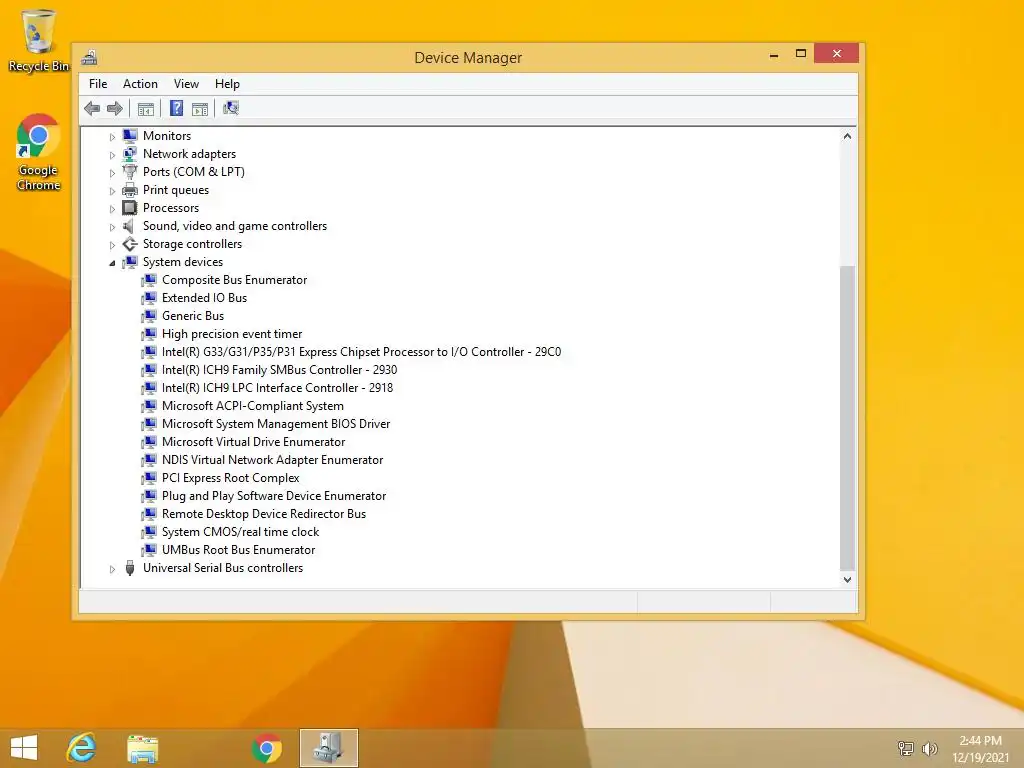Expand the Network adapters node

pyautogui.click(x=112, y=155)
